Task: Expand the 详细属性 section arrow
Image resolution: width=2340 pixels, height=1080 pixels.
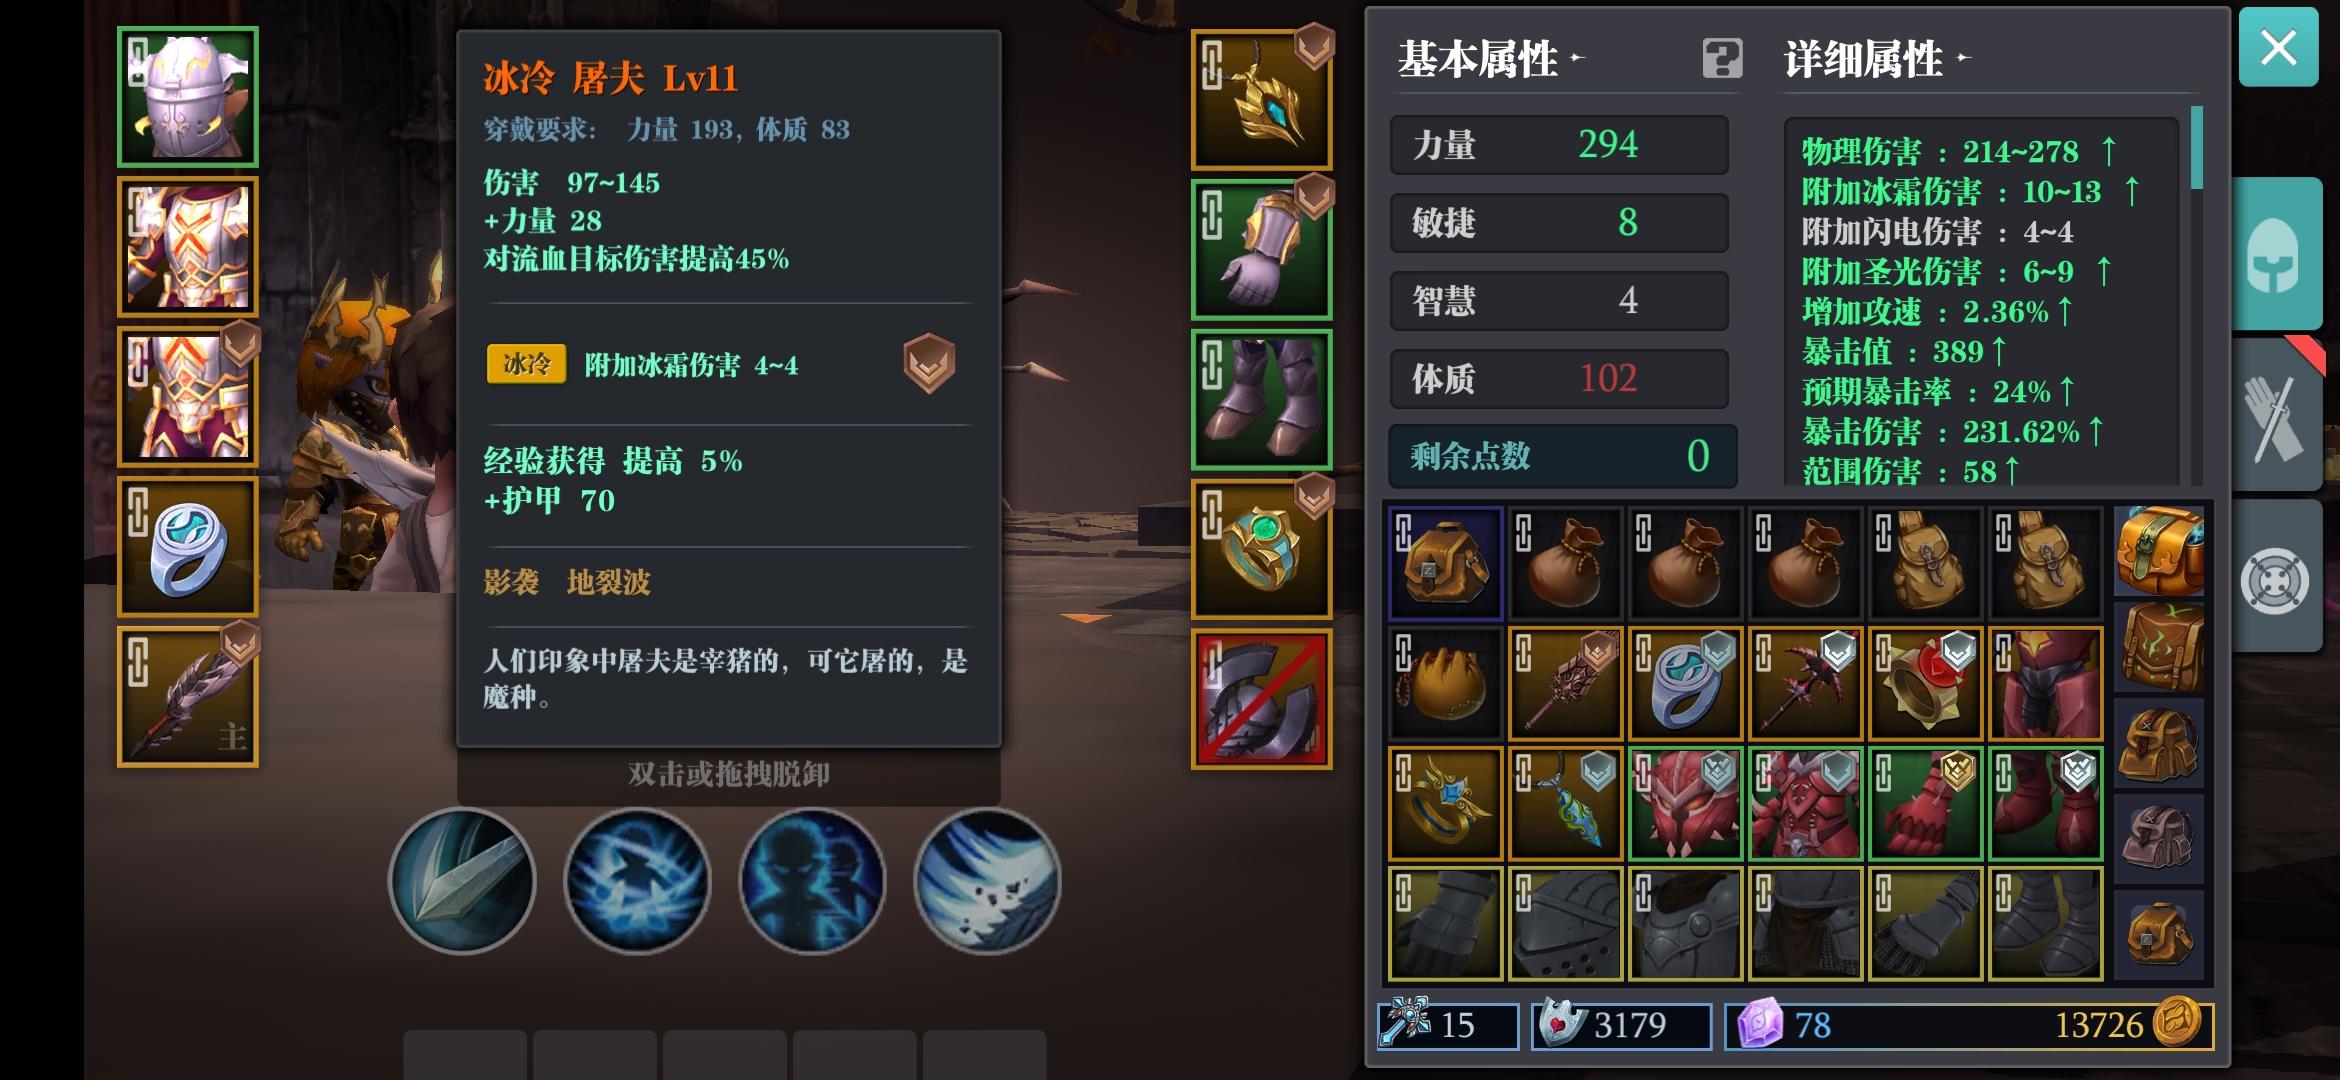Action: tap(1963, 58)
